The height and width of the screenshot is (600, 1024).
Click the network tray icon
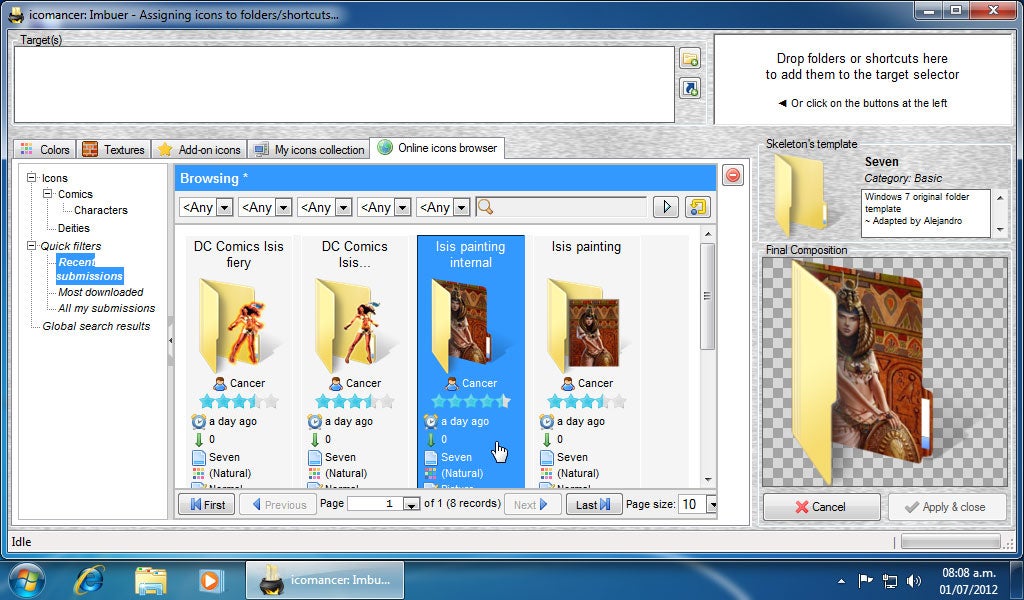[889, 580]
